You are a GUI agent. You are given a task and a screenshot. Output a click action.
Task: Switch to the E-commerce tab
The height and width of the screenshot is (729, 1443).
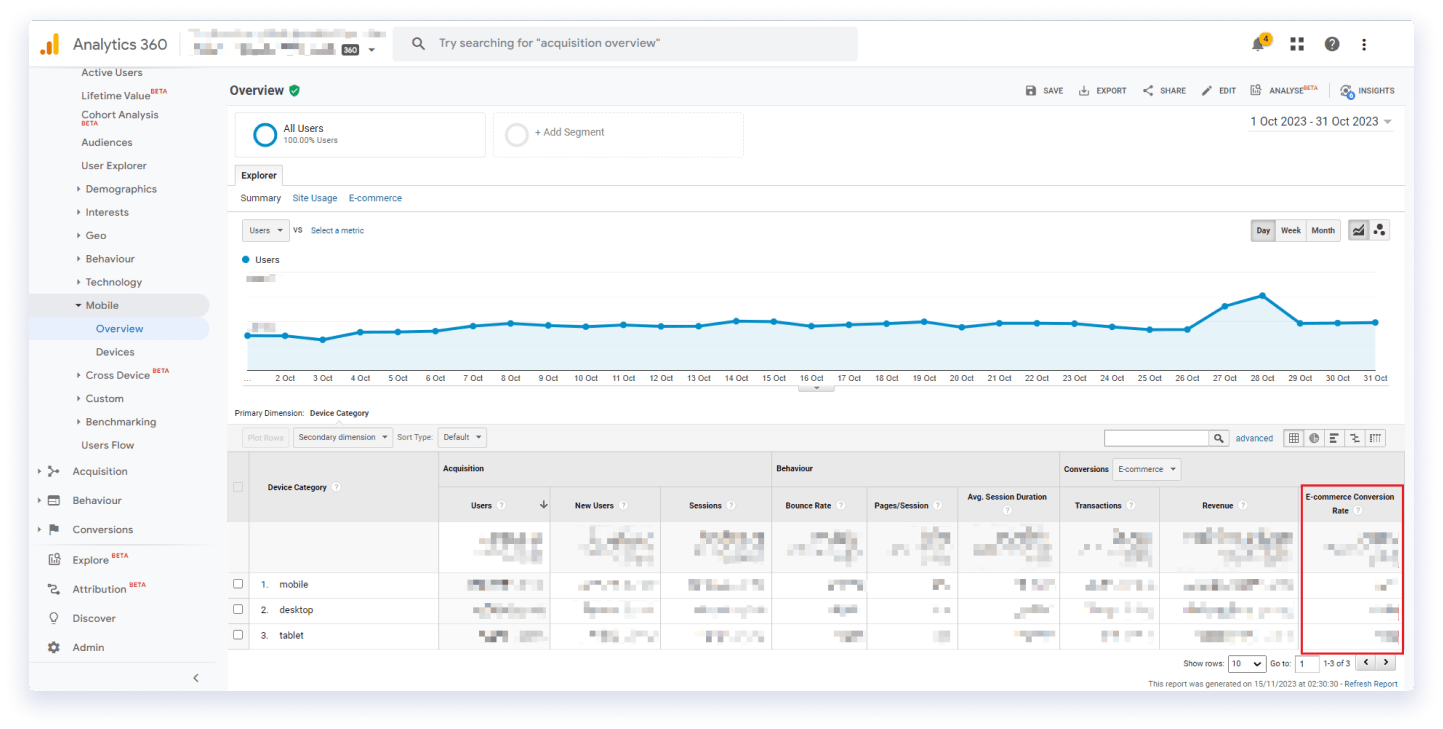(375, 198)
